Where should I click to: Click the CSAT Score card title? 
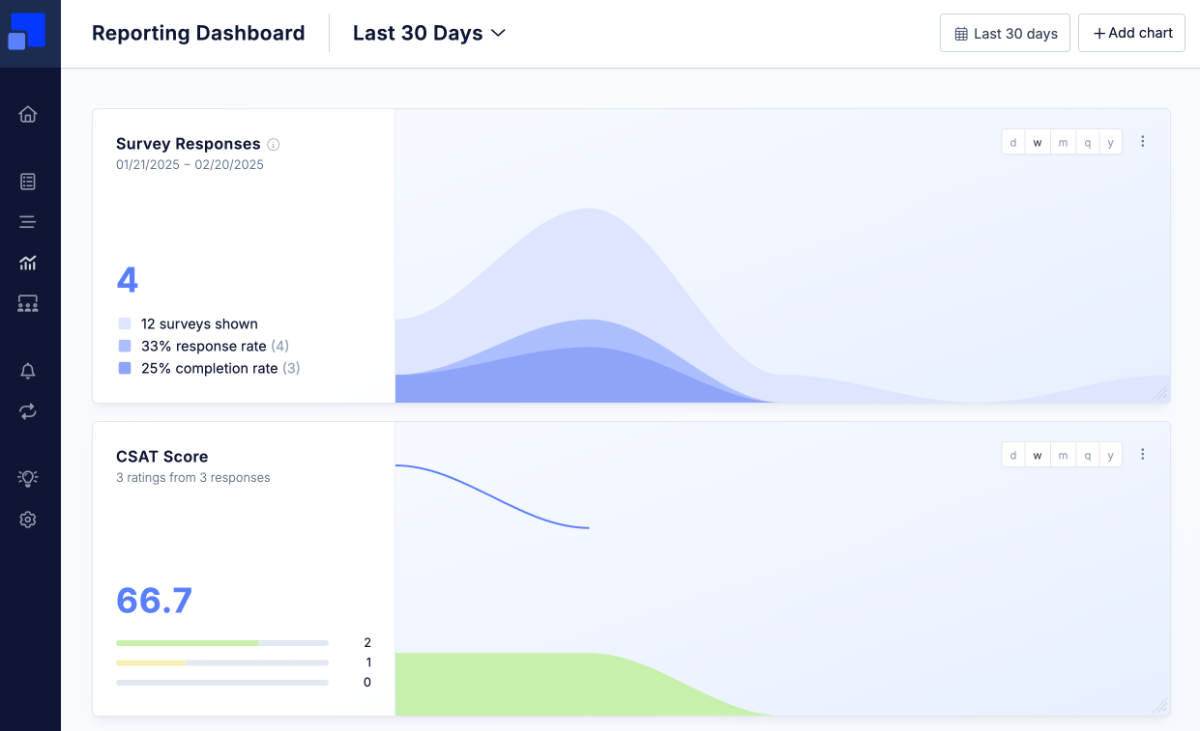coord(162,457)
